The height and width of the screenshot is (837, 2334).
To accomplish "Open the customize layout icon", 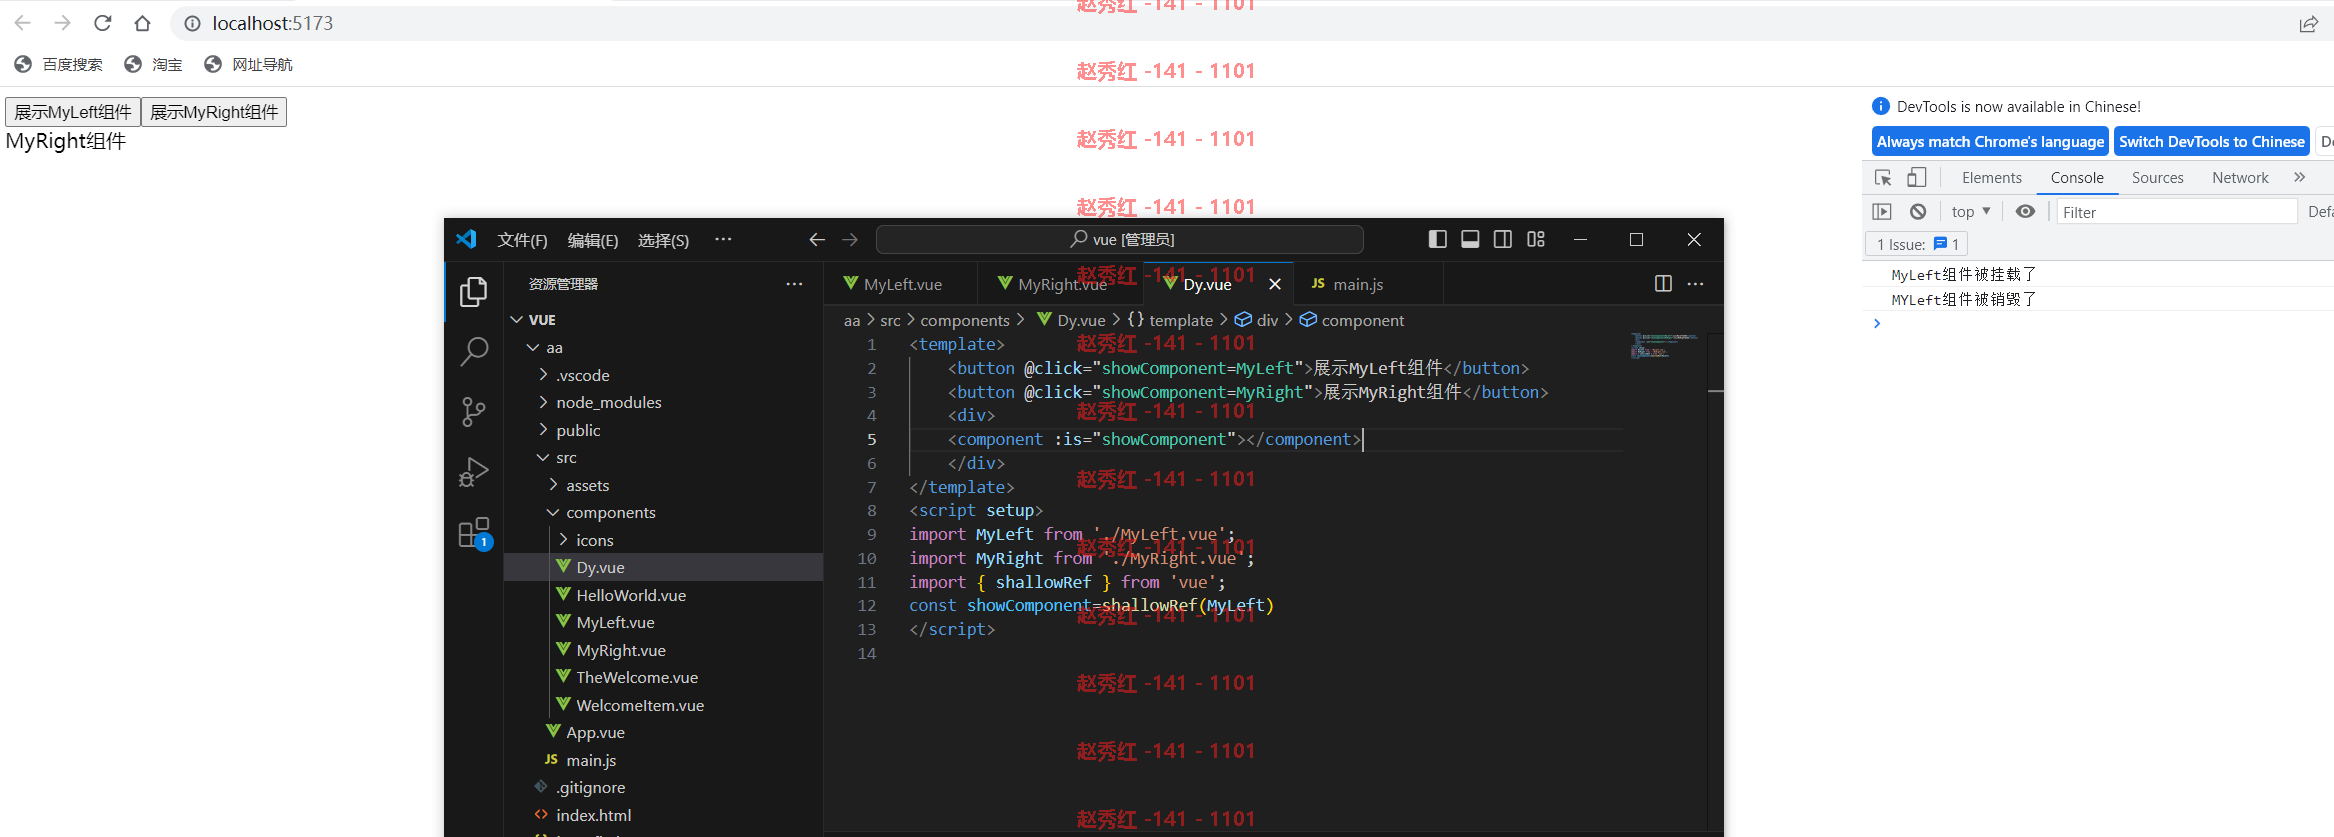I will 1536,239.
